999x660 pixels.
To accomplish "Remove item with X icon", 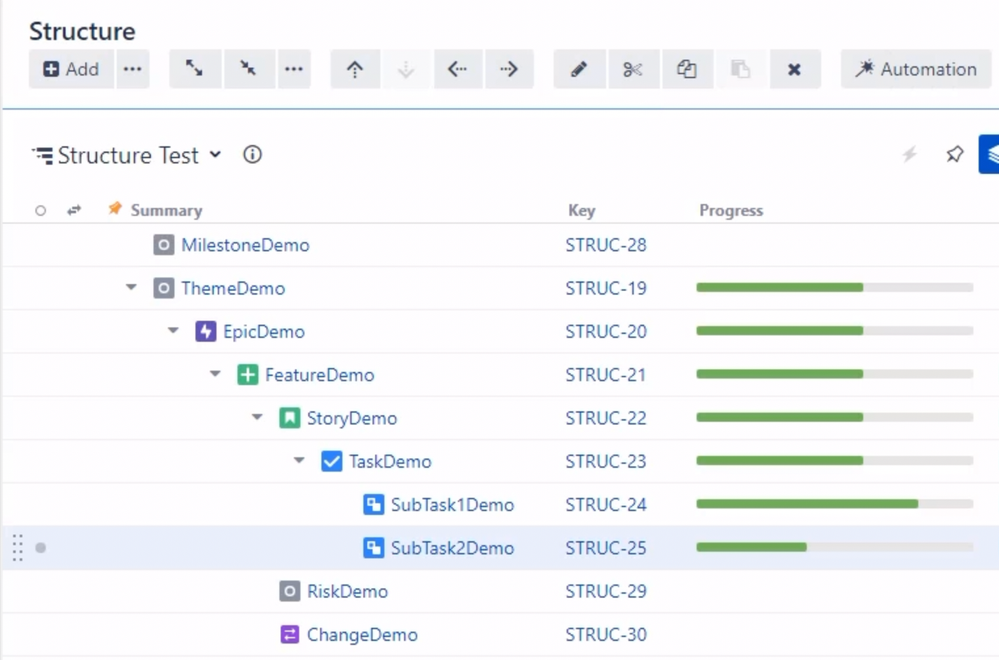I will (794, 69).
